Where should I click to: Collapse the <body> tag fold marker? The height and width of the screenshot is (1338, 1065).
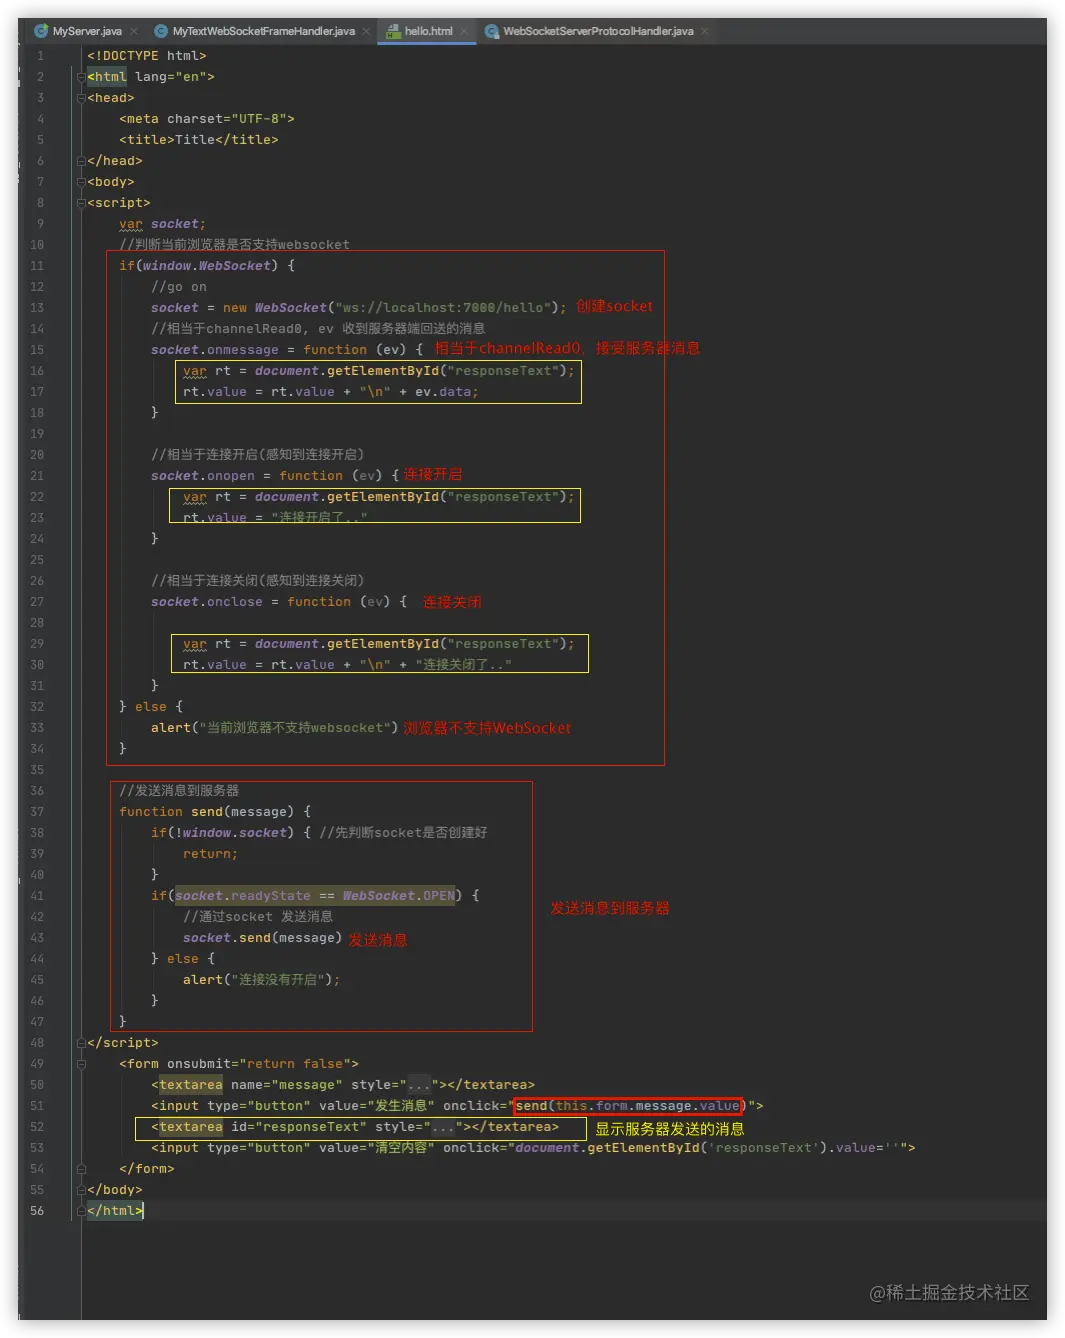coord(81,182)
